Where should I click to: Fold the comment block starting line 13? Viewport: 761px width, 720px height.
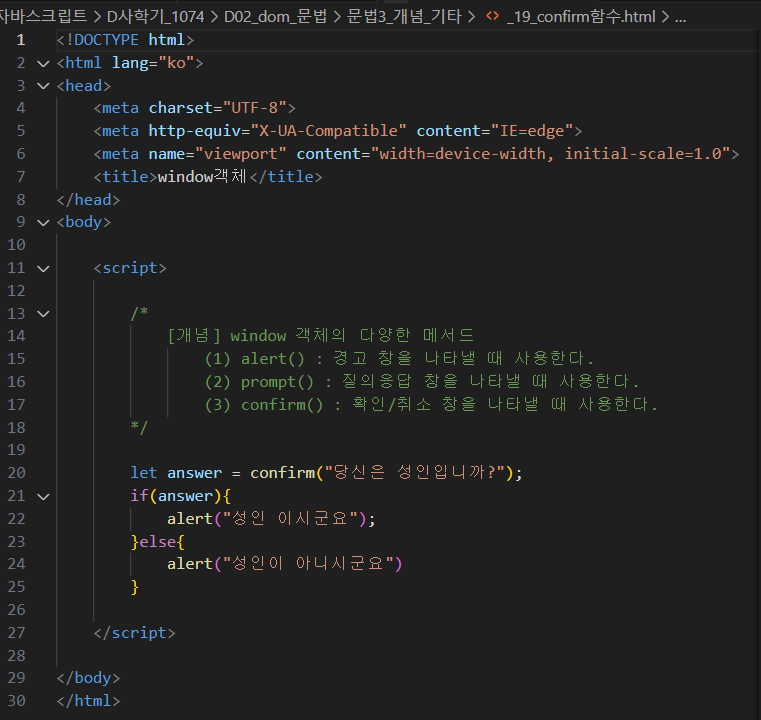pyautogui.click(x=43, y=314)
